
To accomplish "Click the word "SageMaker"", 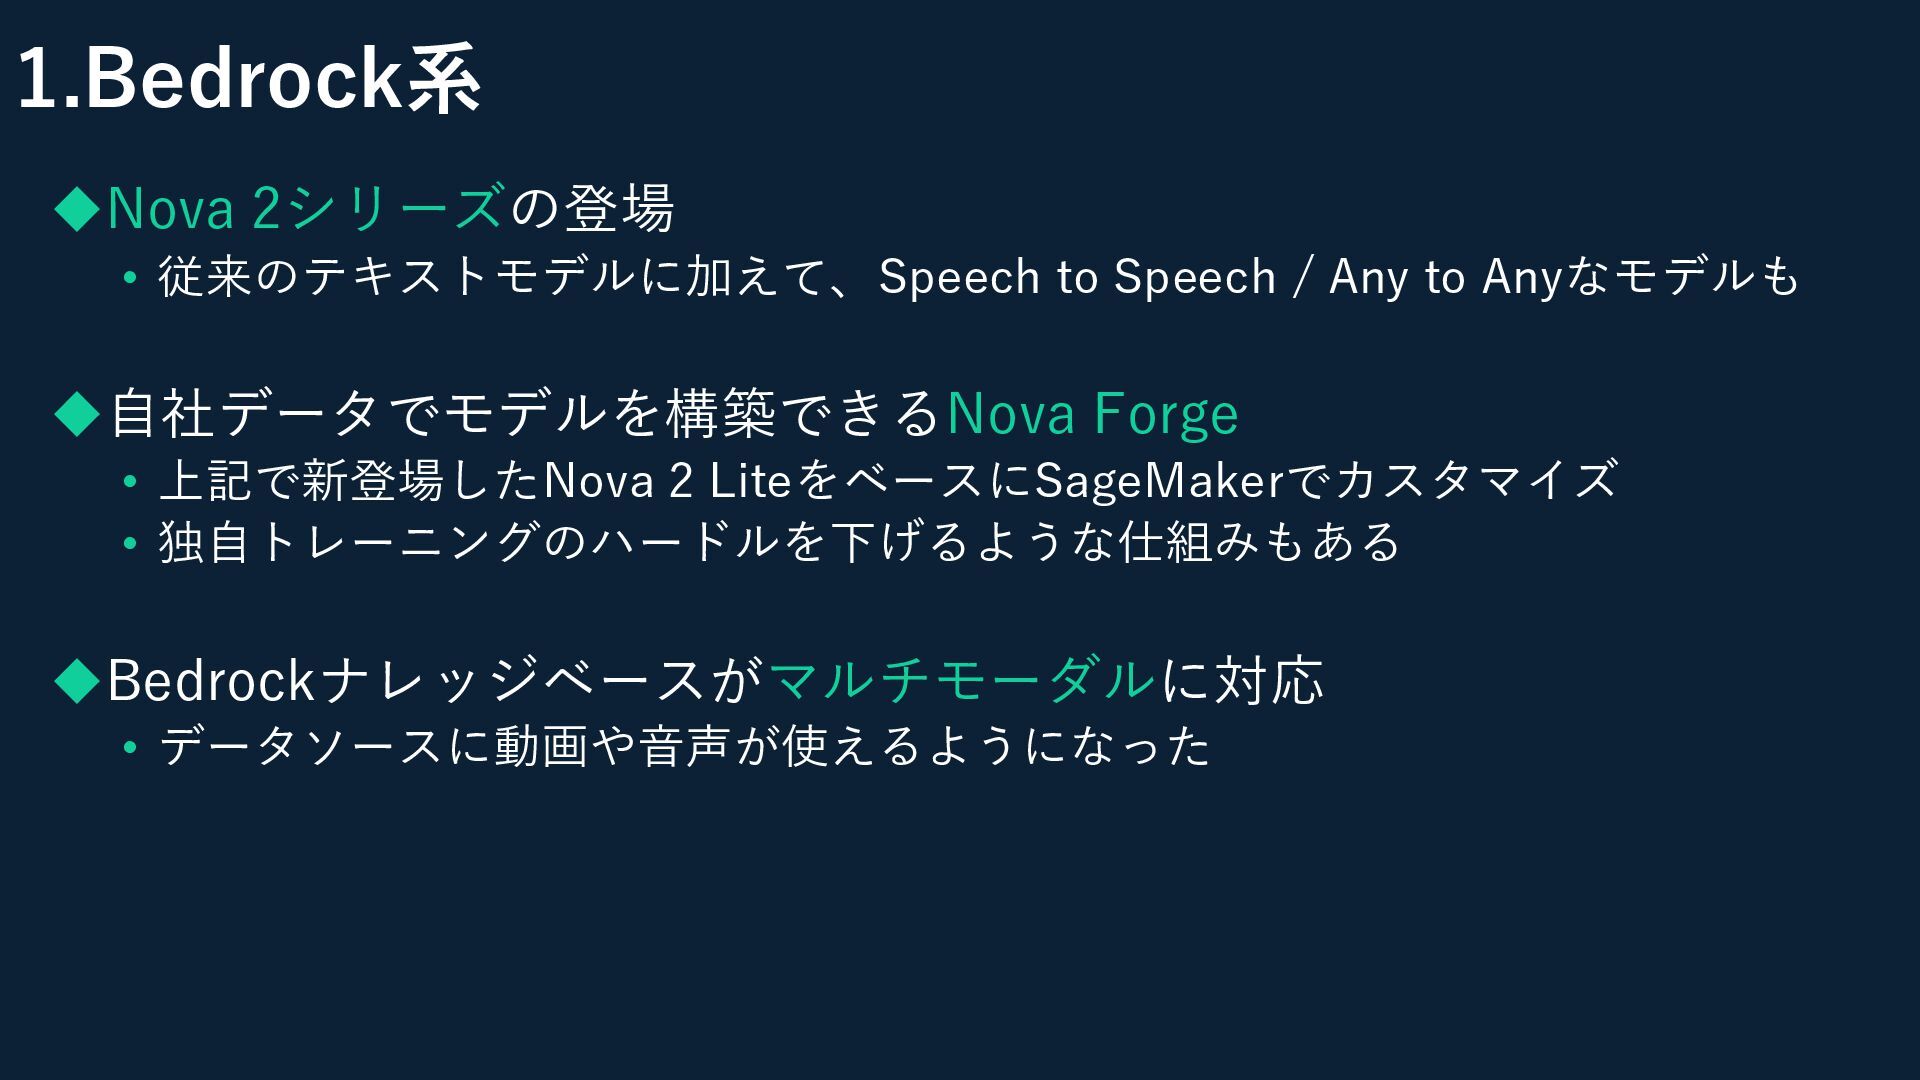I will (1158, 481).
